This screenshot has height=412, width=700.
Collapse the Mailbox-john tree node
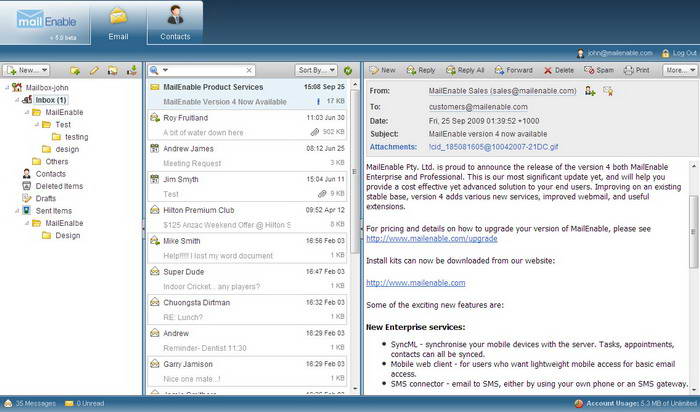[x=7, y=87]
